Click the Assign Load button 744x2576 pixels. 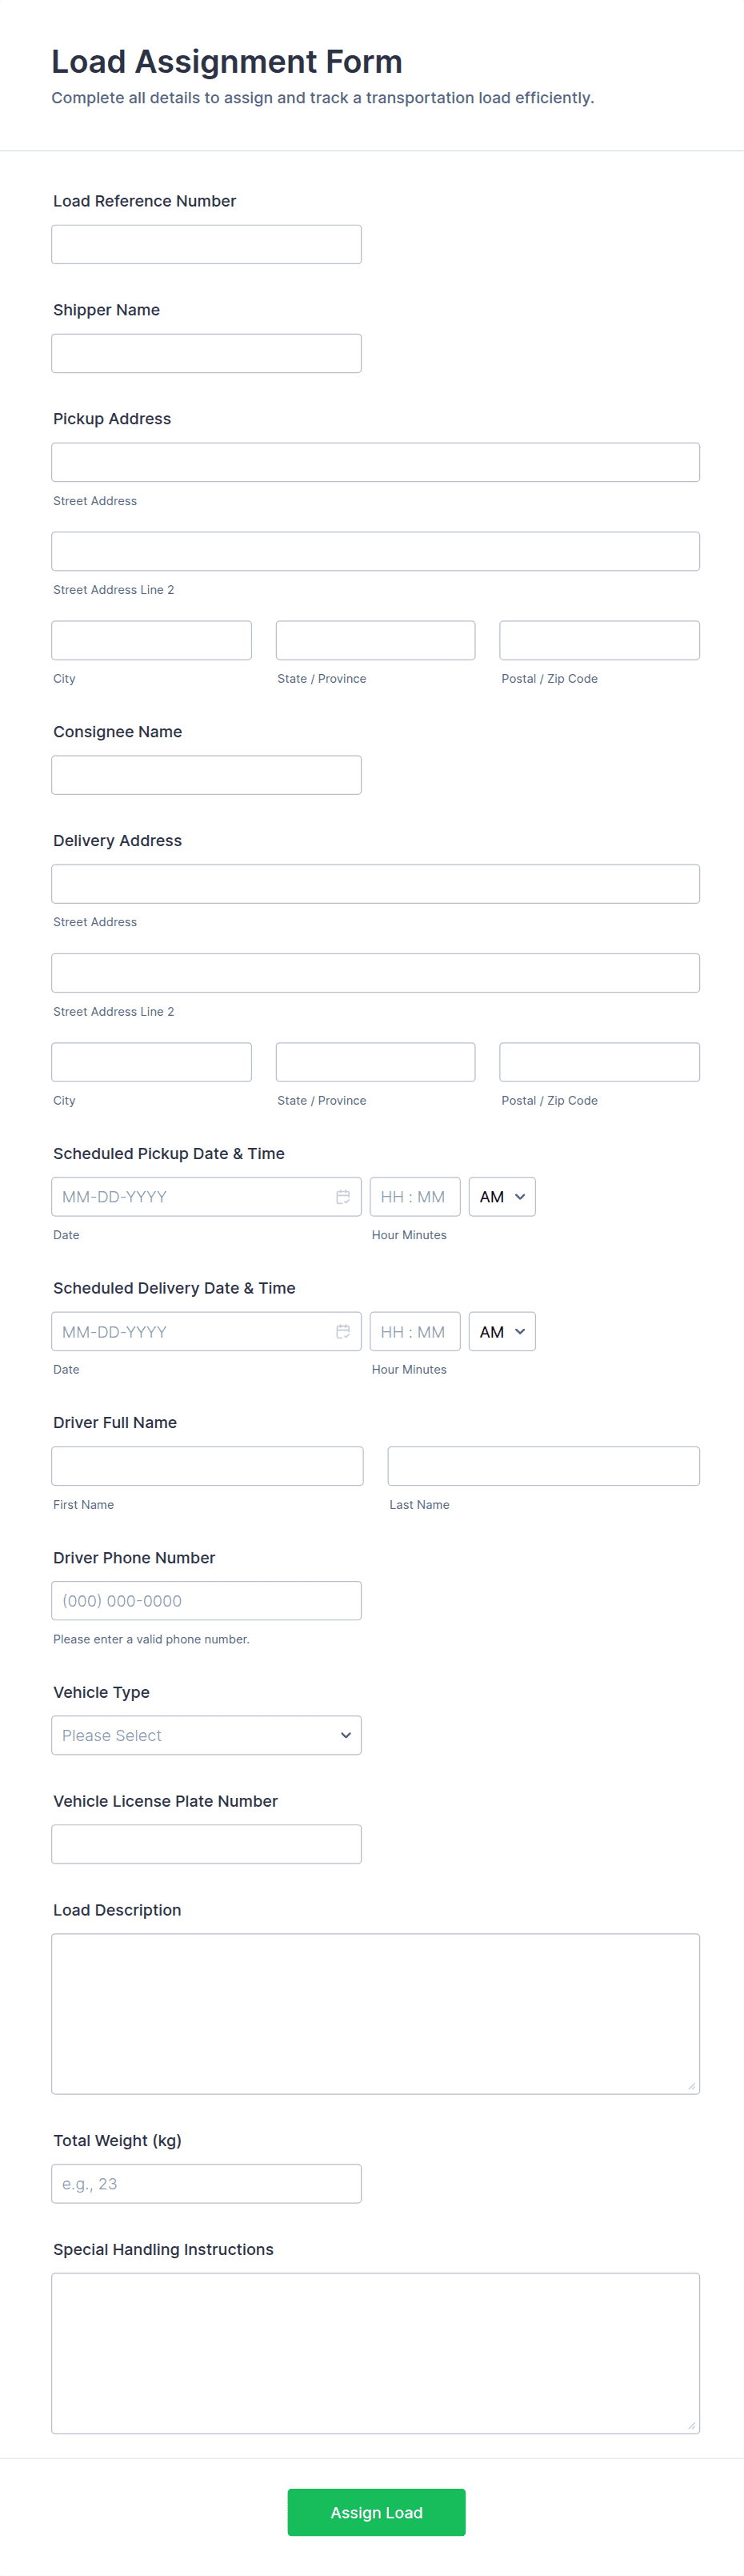[376, 2512]
